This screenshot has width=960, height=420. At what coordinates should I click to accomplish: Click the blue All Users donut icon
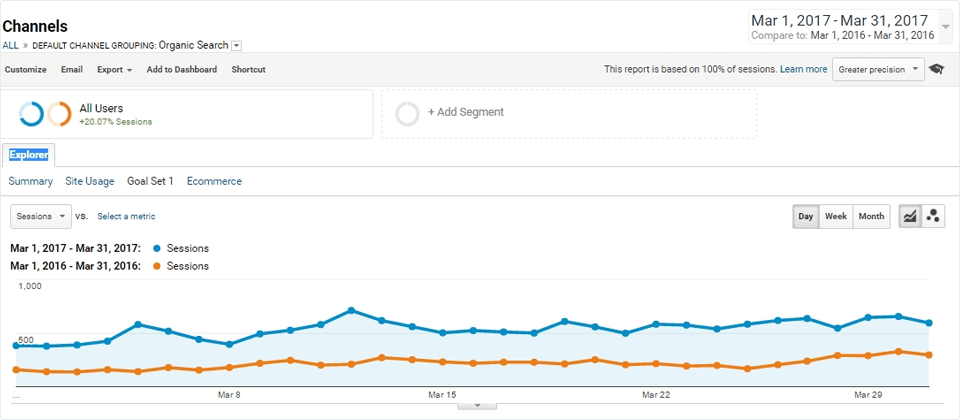31,114
